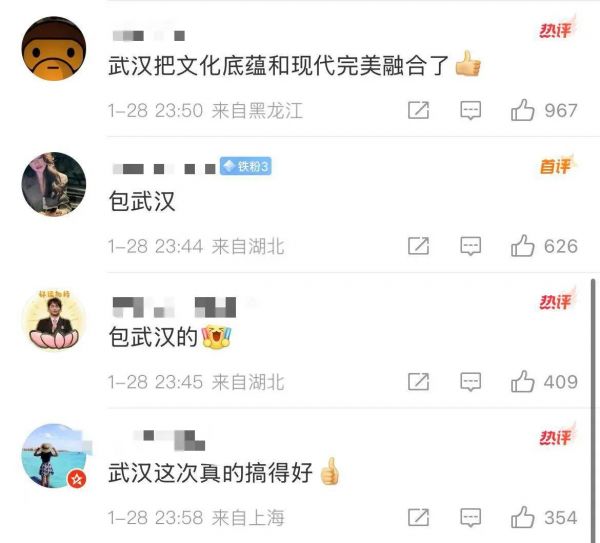This screenshot has height=543, width=600.
Task: Share the comment from 黑龙江
Action: pos(418,111)
